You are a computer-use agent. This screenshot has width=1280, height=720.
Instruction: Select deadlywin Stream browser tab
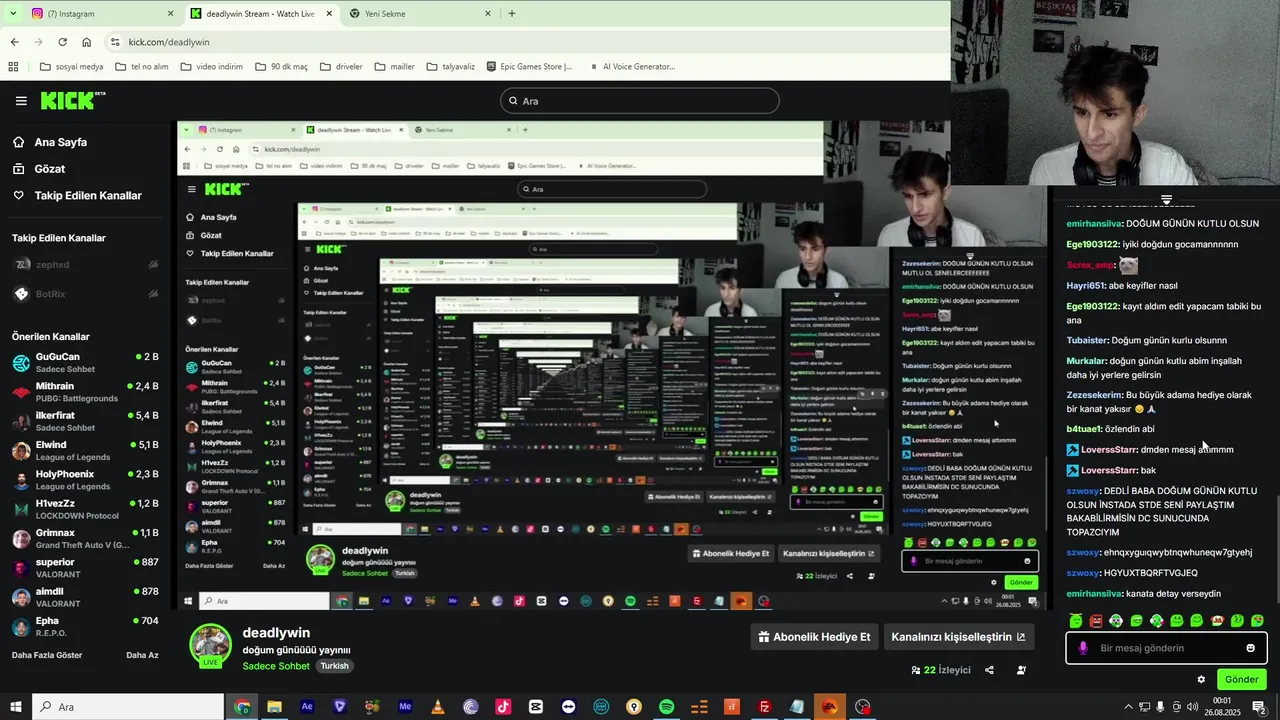tap(260, 14)
